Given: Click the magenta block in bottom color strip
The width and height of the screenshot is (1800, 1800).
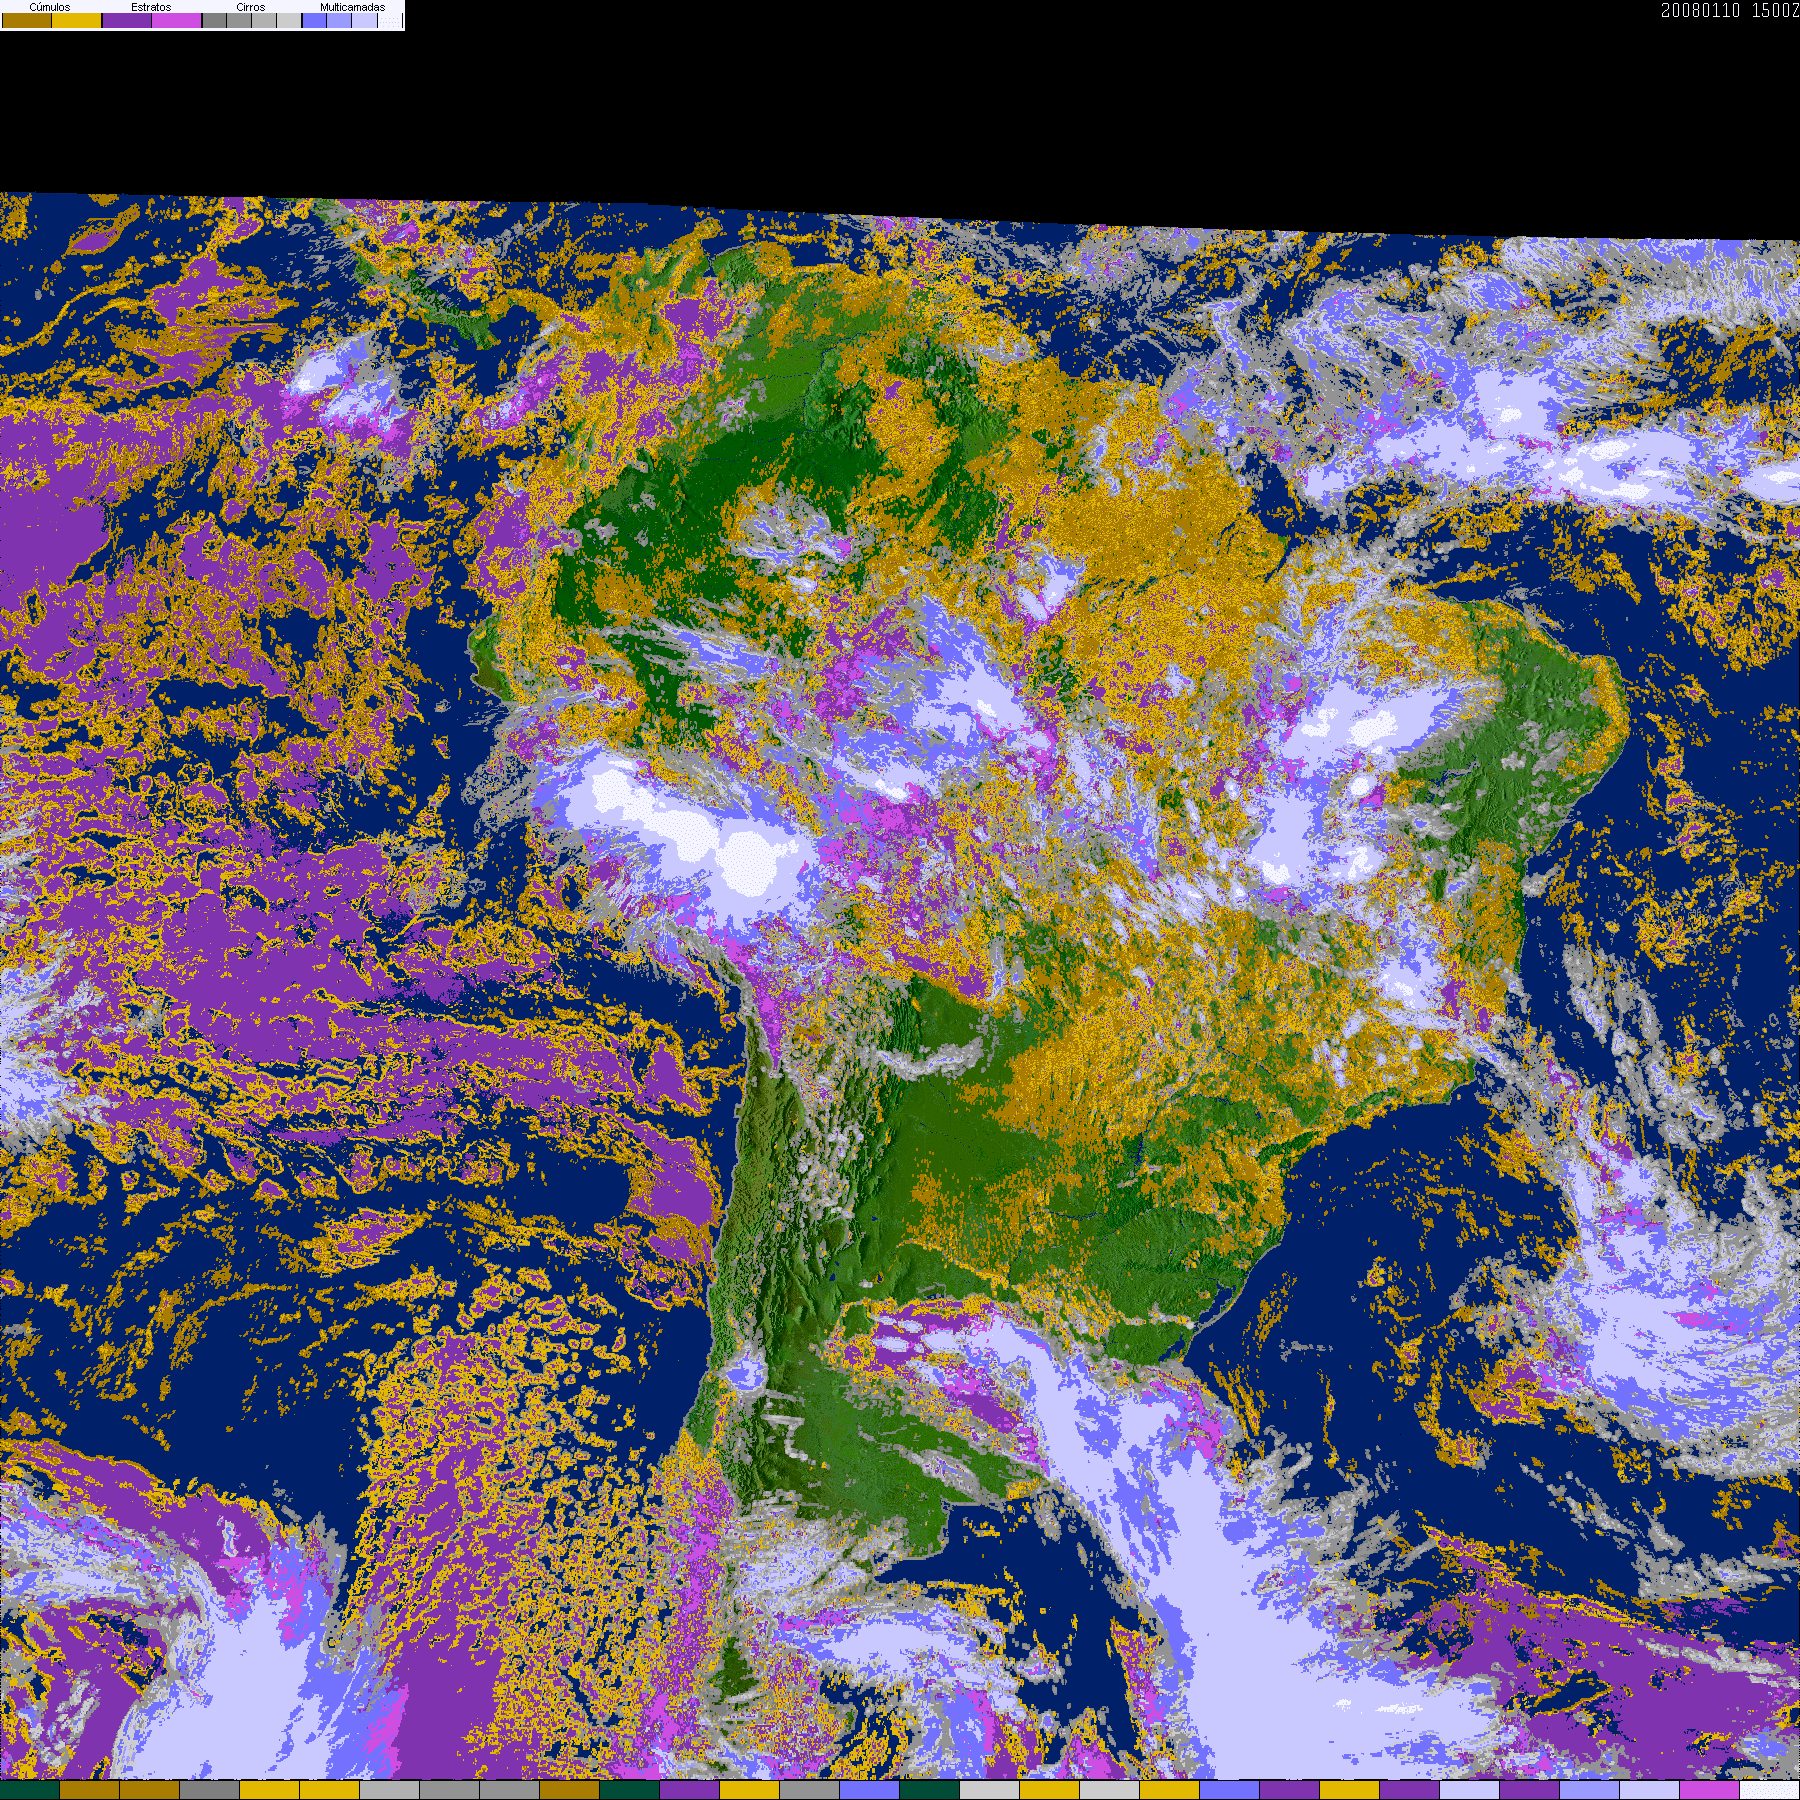Looking at the screenshot, I should [1710, 1790].
